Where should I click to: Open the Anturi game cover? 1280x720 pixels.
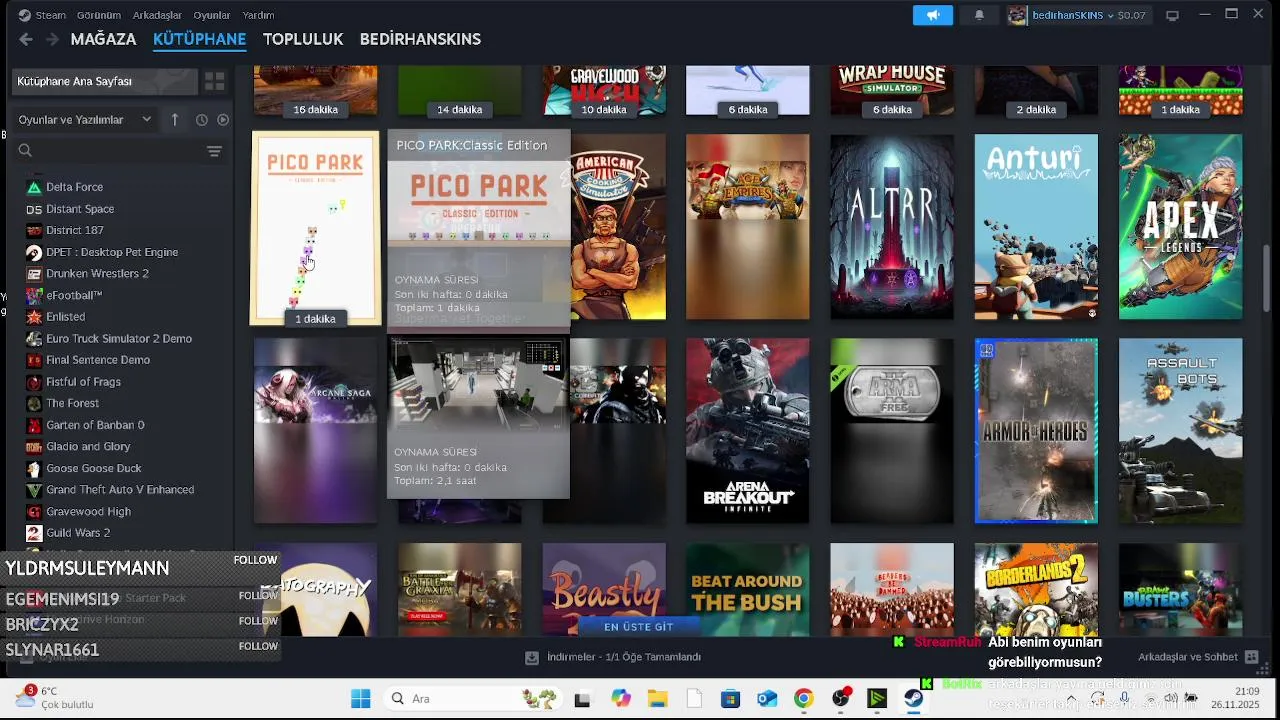click(1036, 227)
